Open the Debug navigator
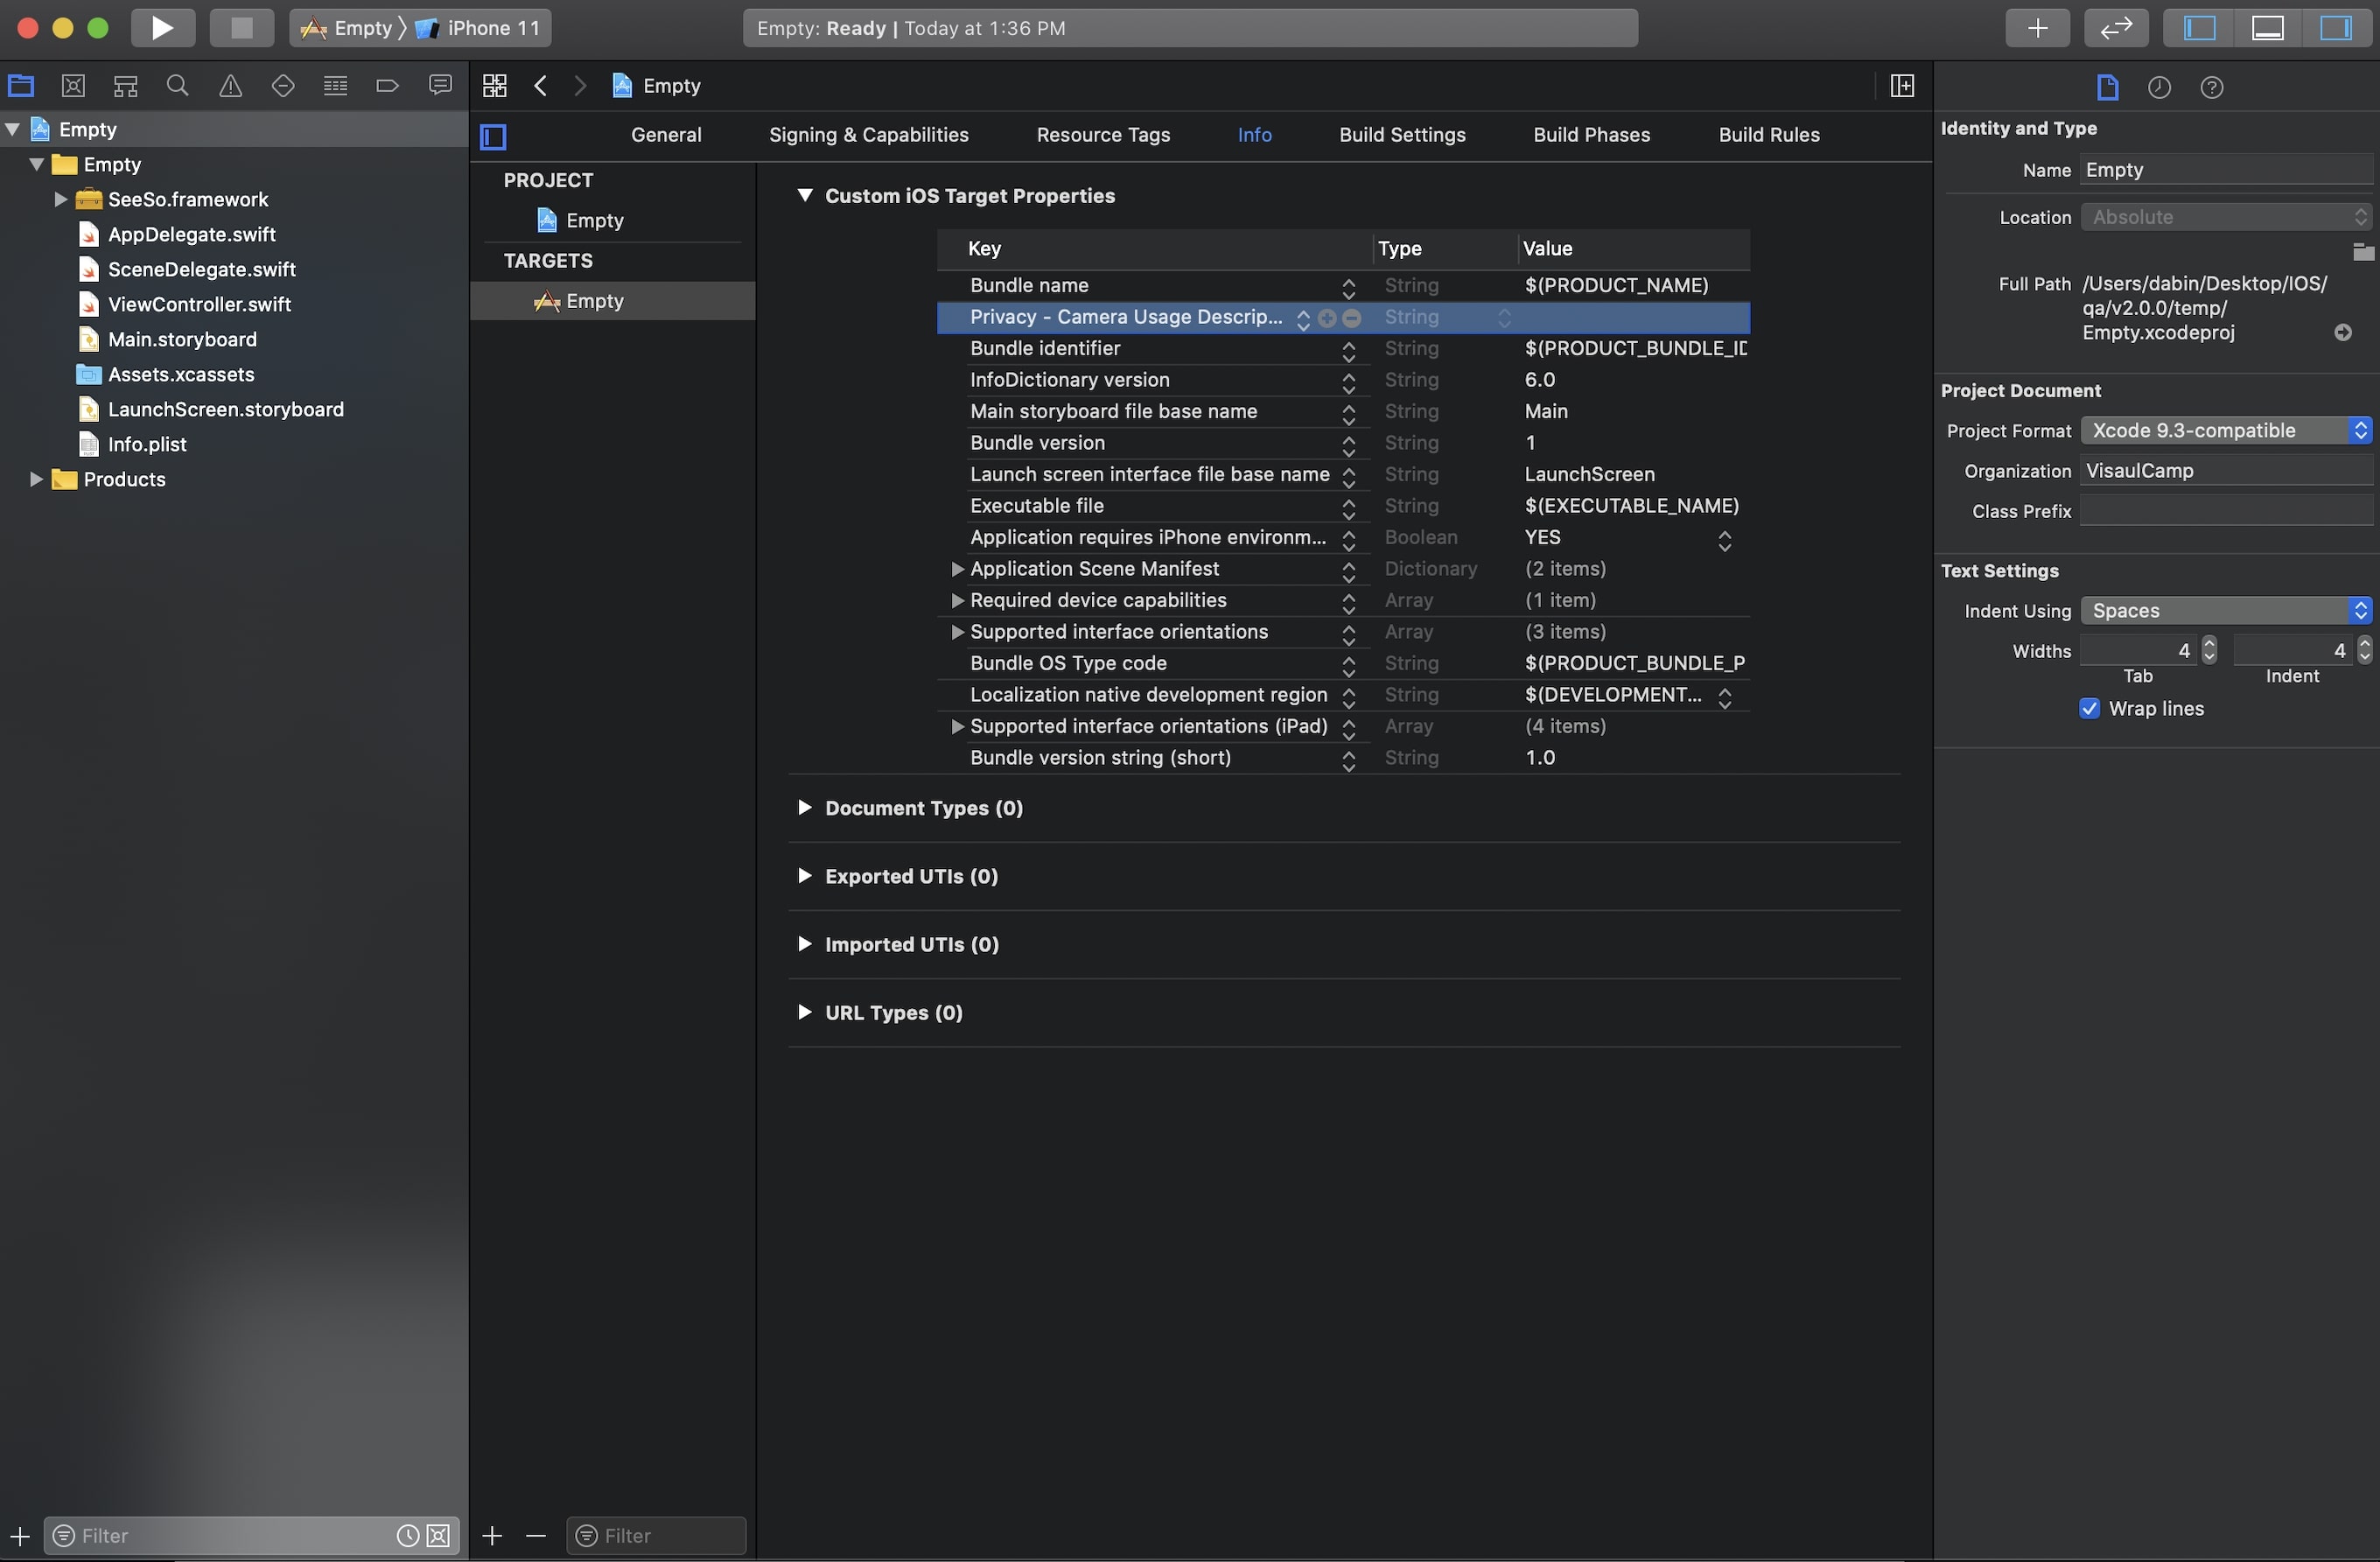The image size is (2380, 1562). coord(335,86)
